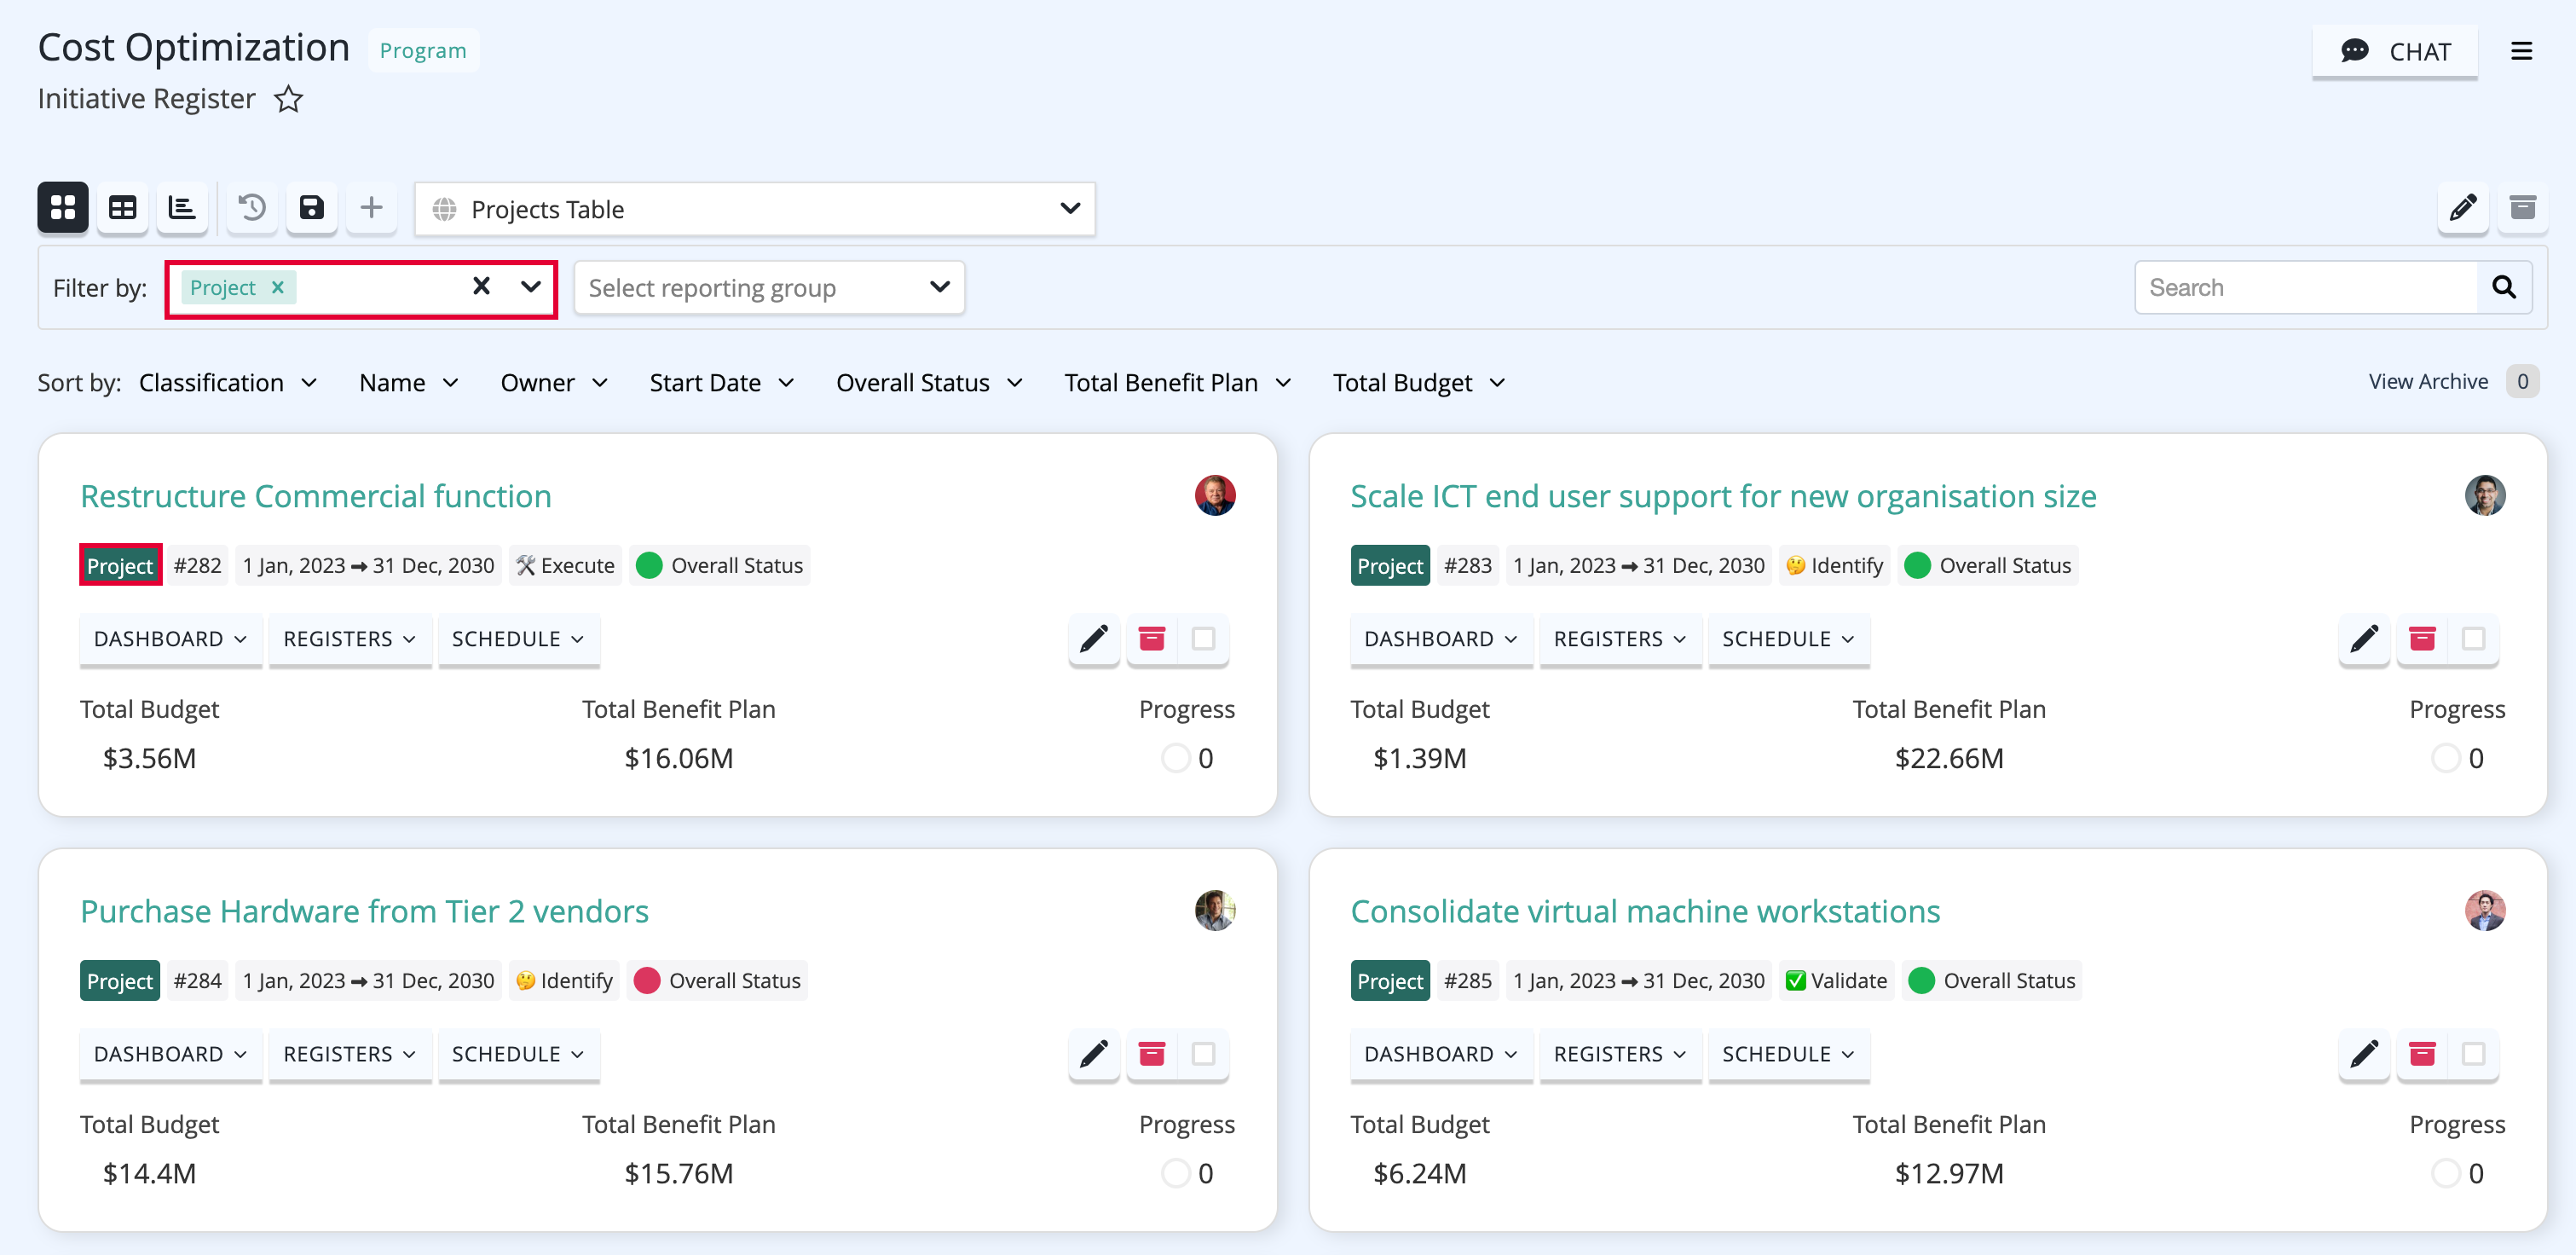Image resolution: width=2576 pixels, height=1255 pixels.
Task: Open the Projects Table view dropdown
Action: coord(755,209)
